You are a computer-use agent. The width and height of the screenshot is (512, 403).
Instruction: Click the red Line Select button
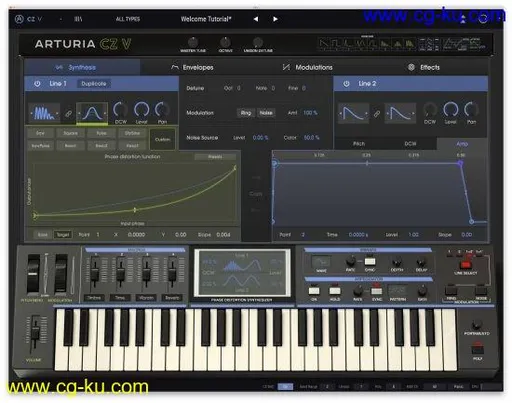465,264
